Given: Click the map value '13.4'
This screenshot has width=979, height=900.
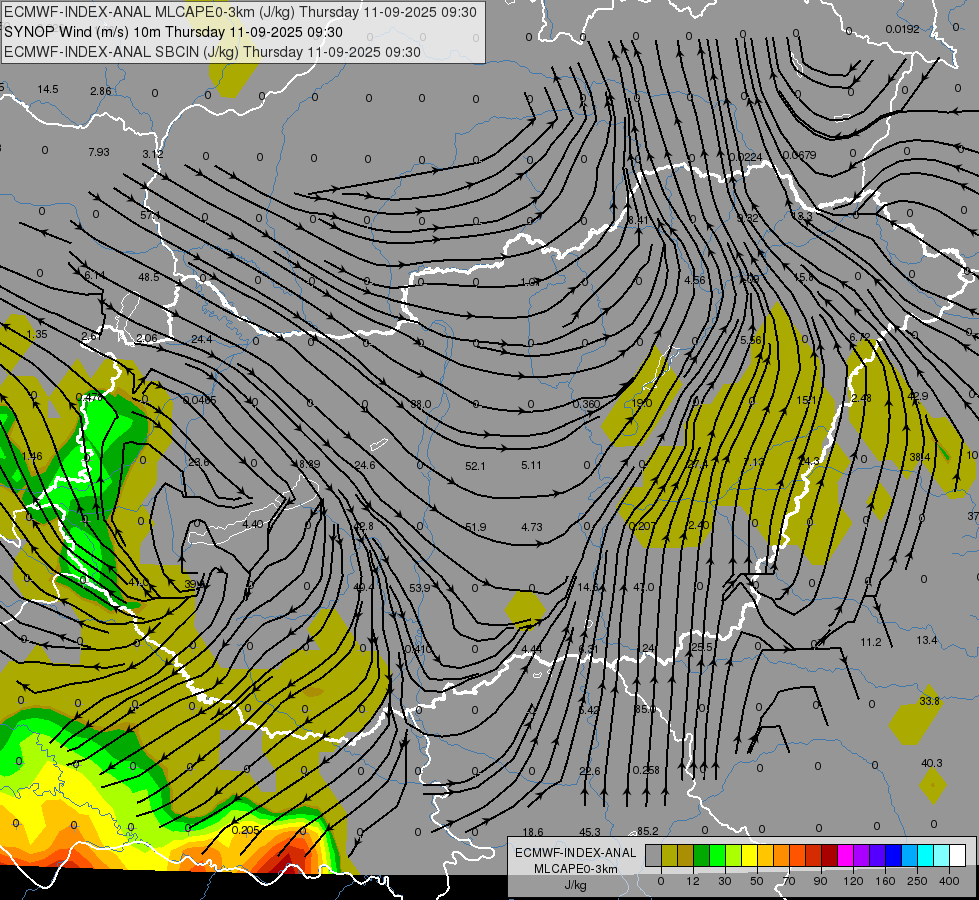Looking at the screenshot, I should point(927,640).
